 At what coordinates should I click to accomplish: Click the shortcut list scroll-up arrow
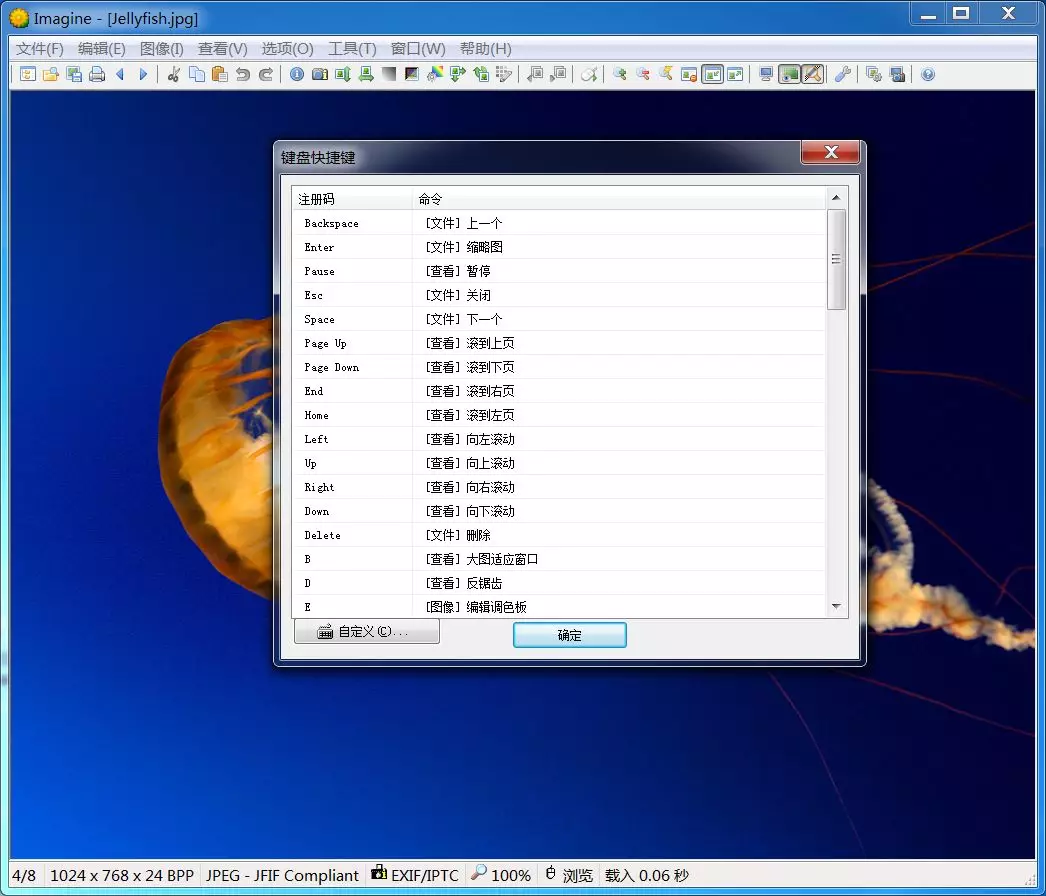pos(837,197)
